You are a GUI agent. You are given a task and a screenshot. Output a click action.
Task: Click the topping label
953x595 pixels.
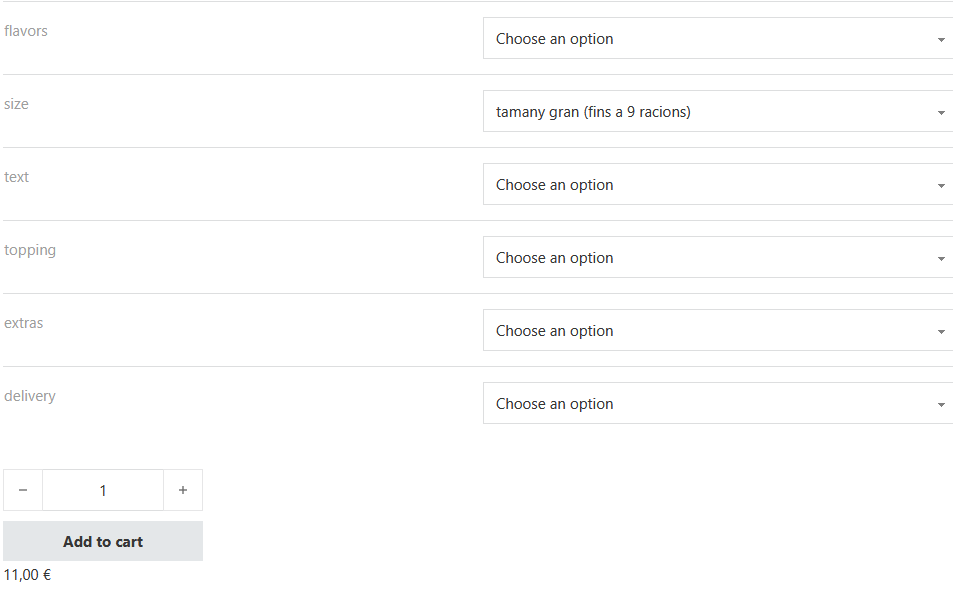(30, 250)
